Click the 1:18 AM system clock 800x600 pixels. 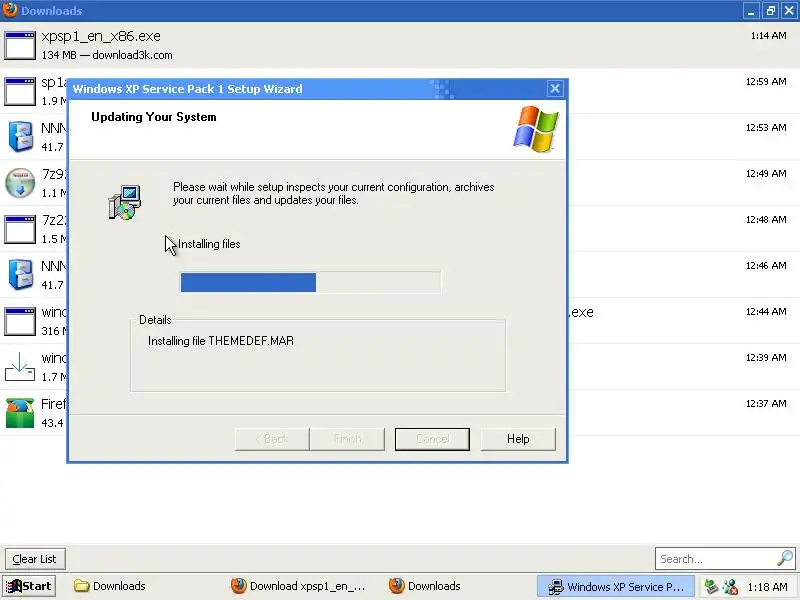click(x=767, y=587)
